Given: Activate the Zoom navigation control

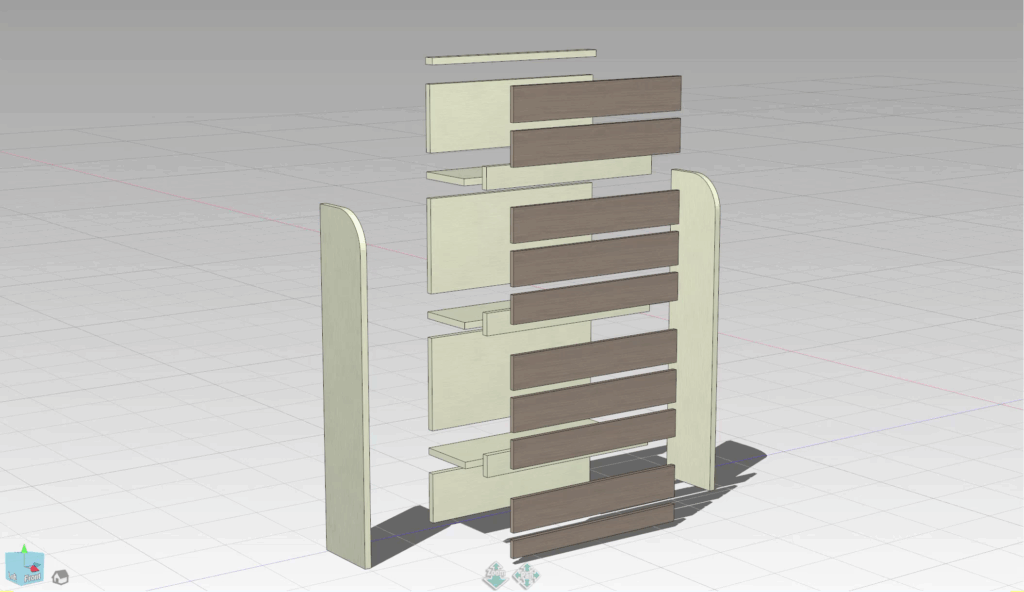Looking at the screenshot, I should pos(494,574).
